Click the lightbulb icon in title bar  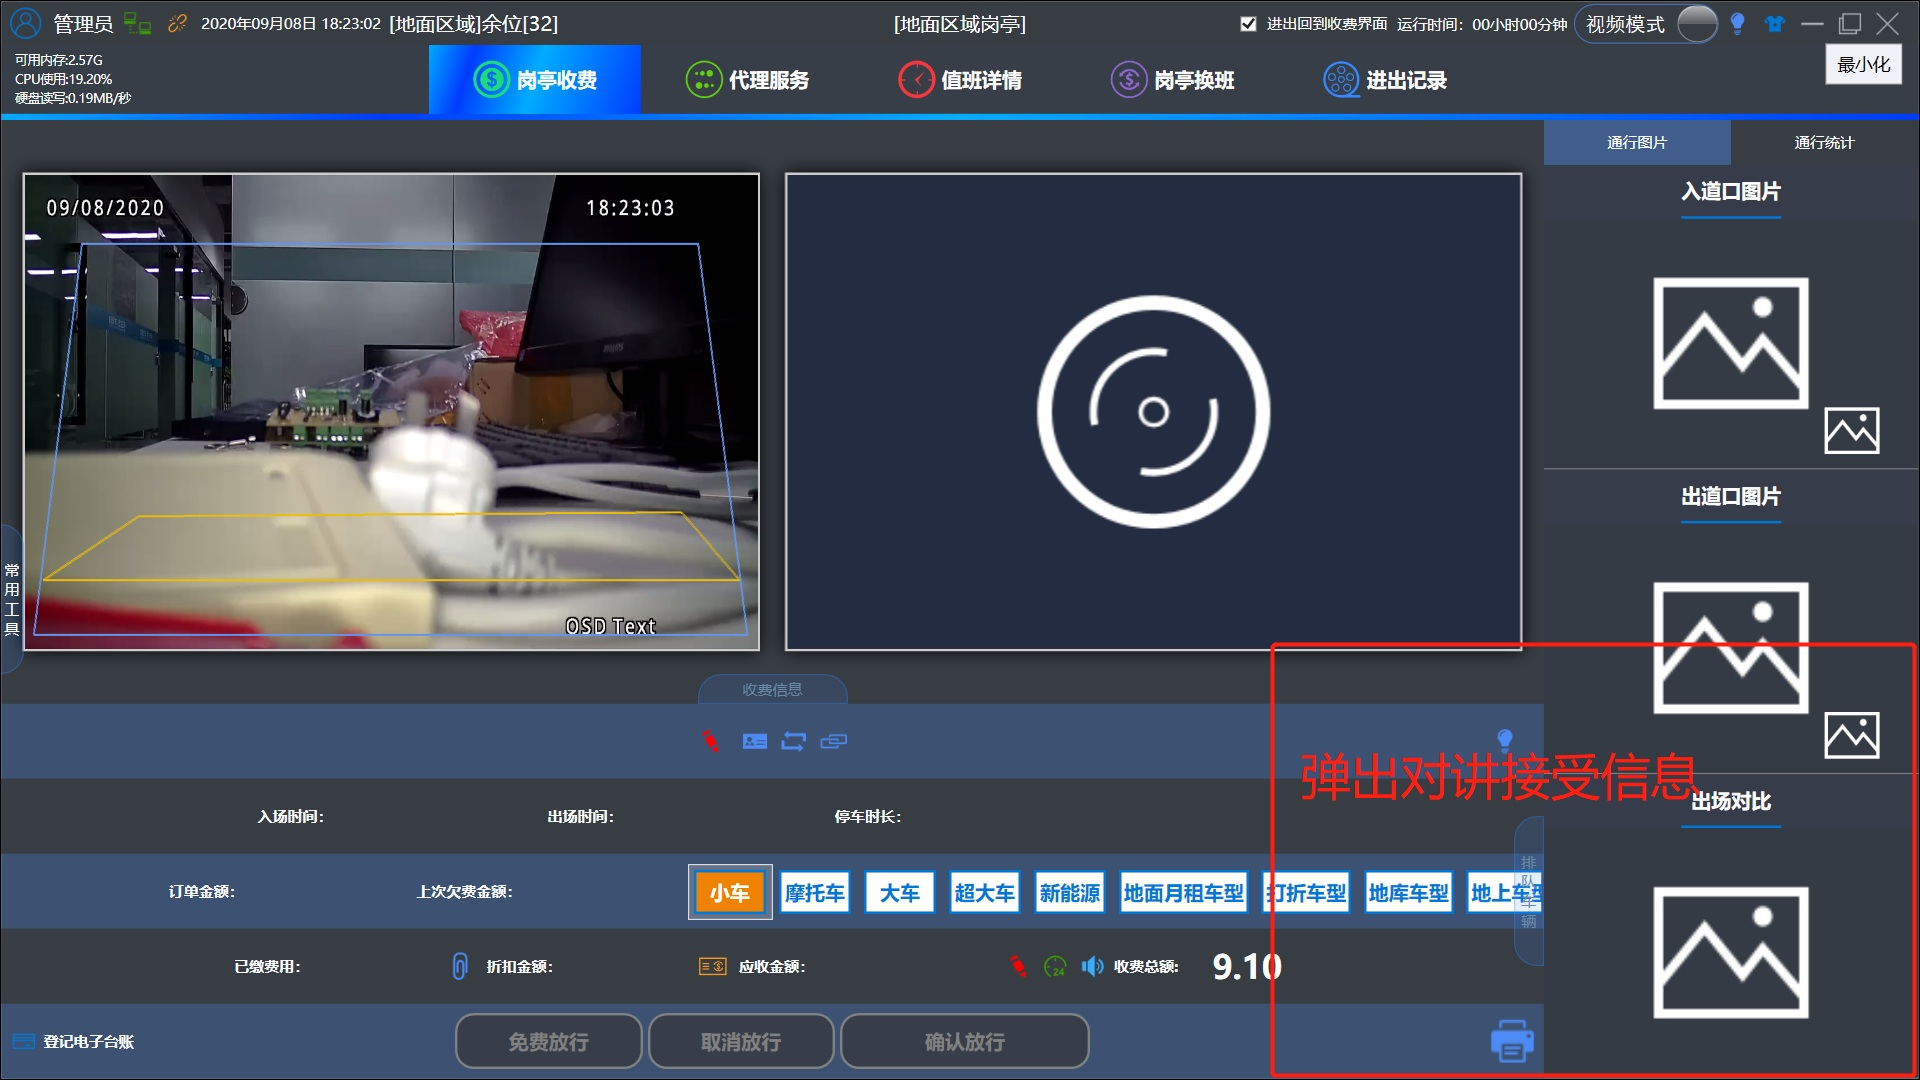(x=1737, y=24)
